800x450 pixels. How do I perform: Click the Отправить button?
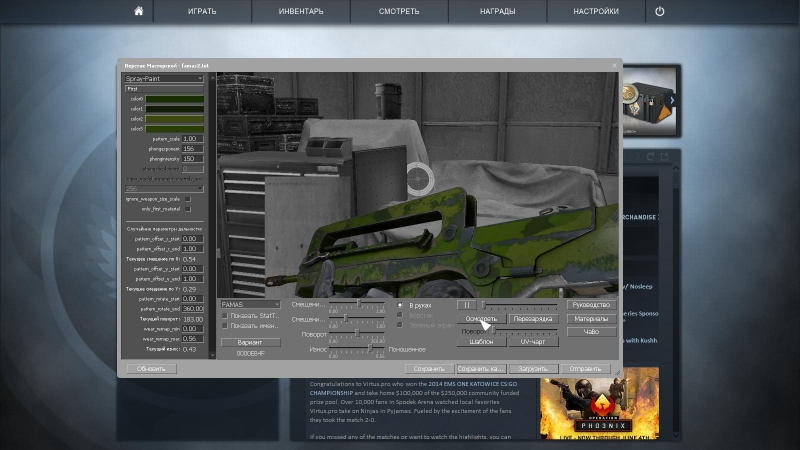point(585,368)
